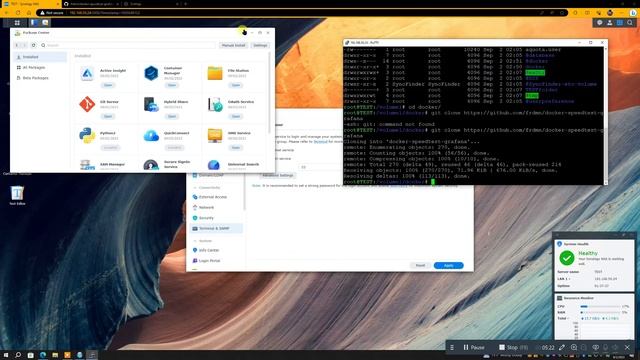The width and height of the screenshot is (640, 360).
Task: Expand LAN 1 selector in System Health widget
Action: pyautogui.click(x=564, y=279)
